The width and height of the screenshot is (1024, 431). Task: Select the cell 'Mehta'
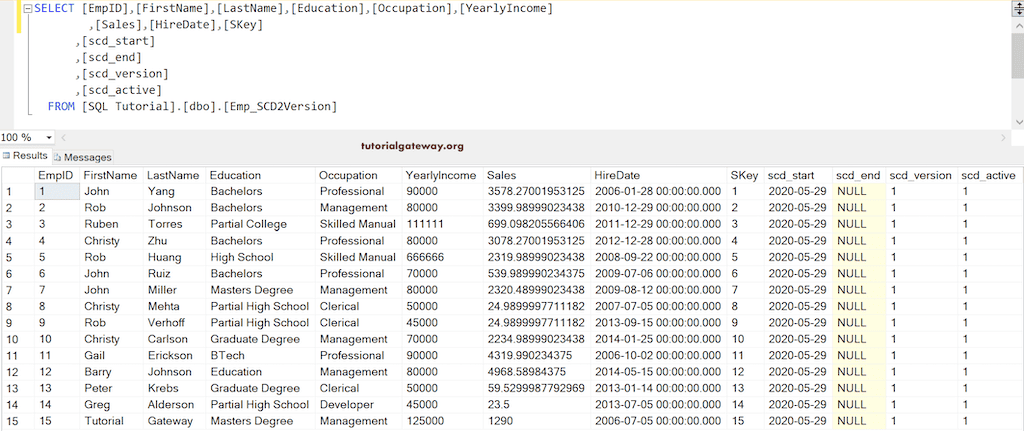174,306
